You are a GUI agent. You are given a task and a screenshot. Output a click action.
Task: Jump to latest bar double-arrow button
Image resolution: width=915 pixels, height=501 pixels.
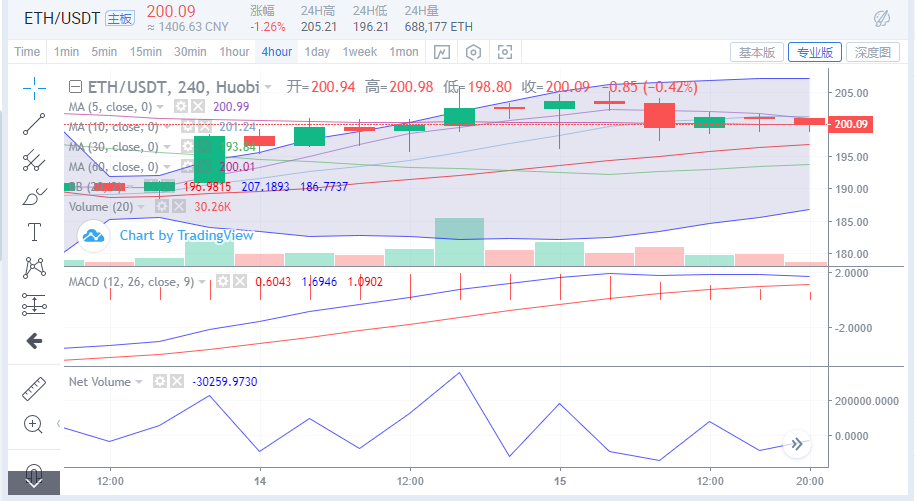click(797, 444)
